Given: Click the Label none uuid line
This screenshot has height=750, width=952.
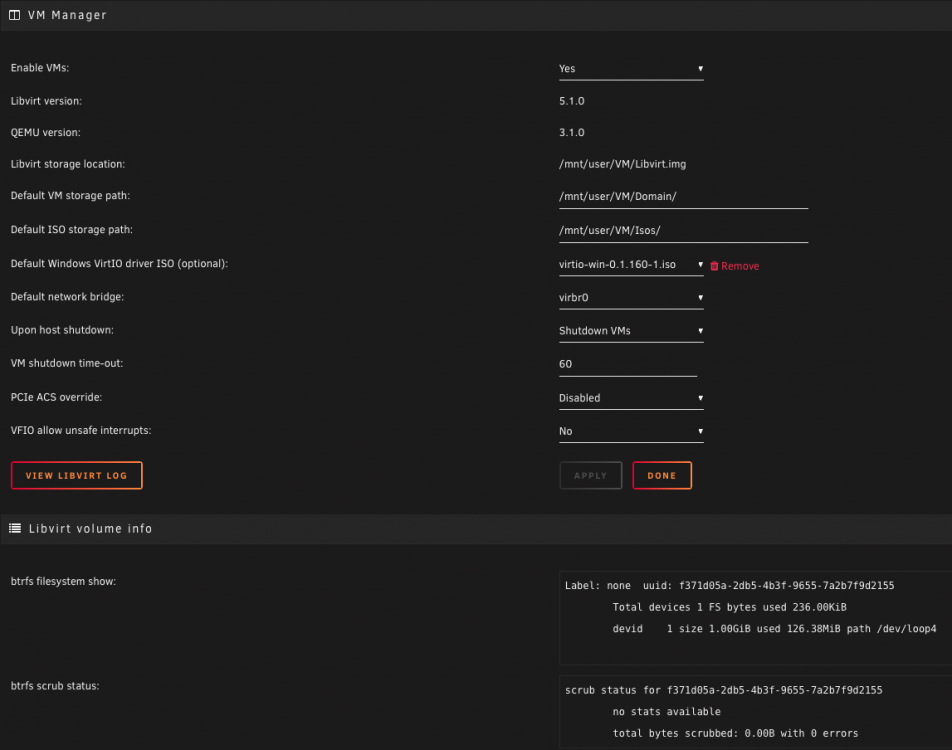Looking at the screenshot, I should (729, 585).
